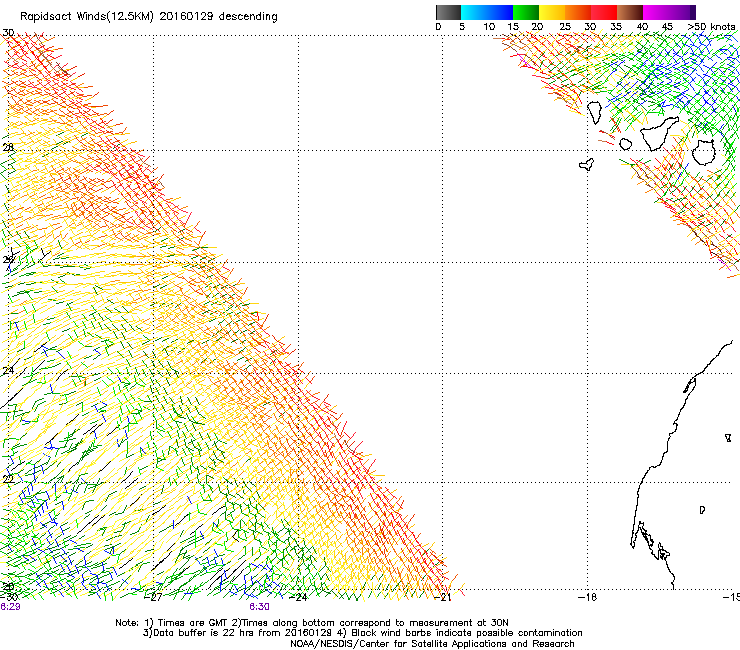Choose the brown 35-40 knots legend segment
Screen dimensions: 740x650
[x=630, y=12]
